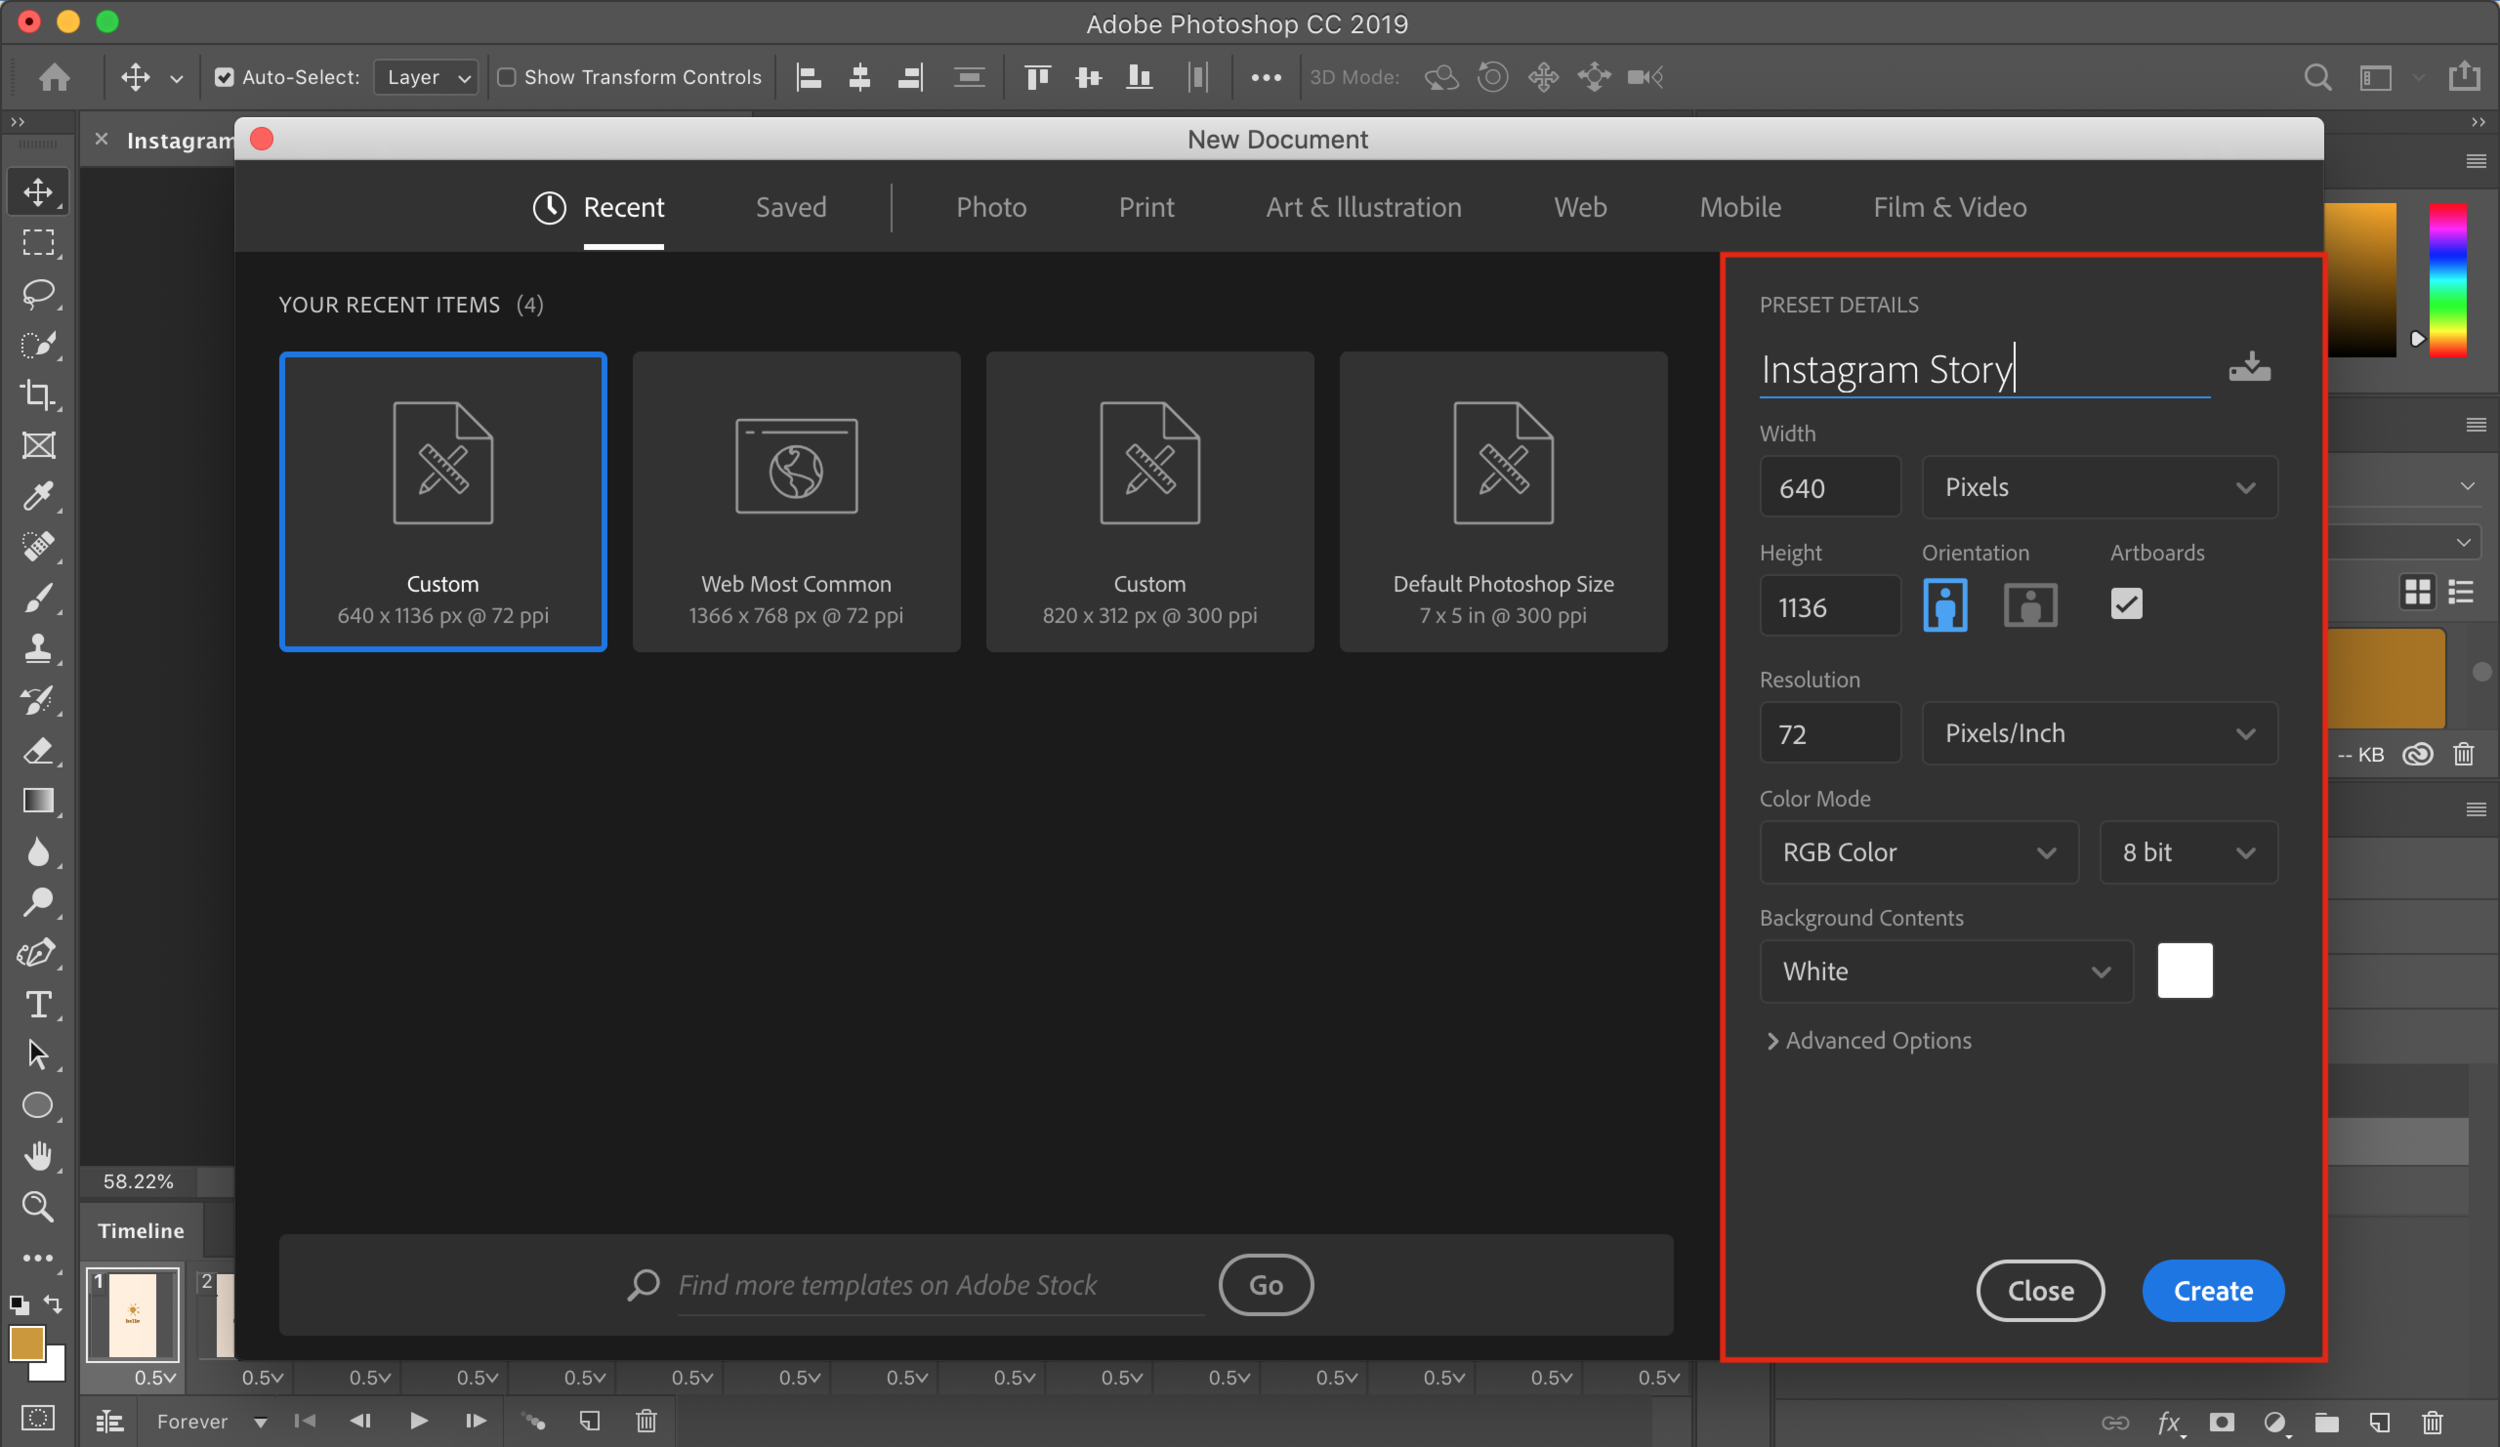This screenshot has height=1447, width=2500.
Task: Open the Auto-Select Layer dropdown
Action: [x=427, y=77]
